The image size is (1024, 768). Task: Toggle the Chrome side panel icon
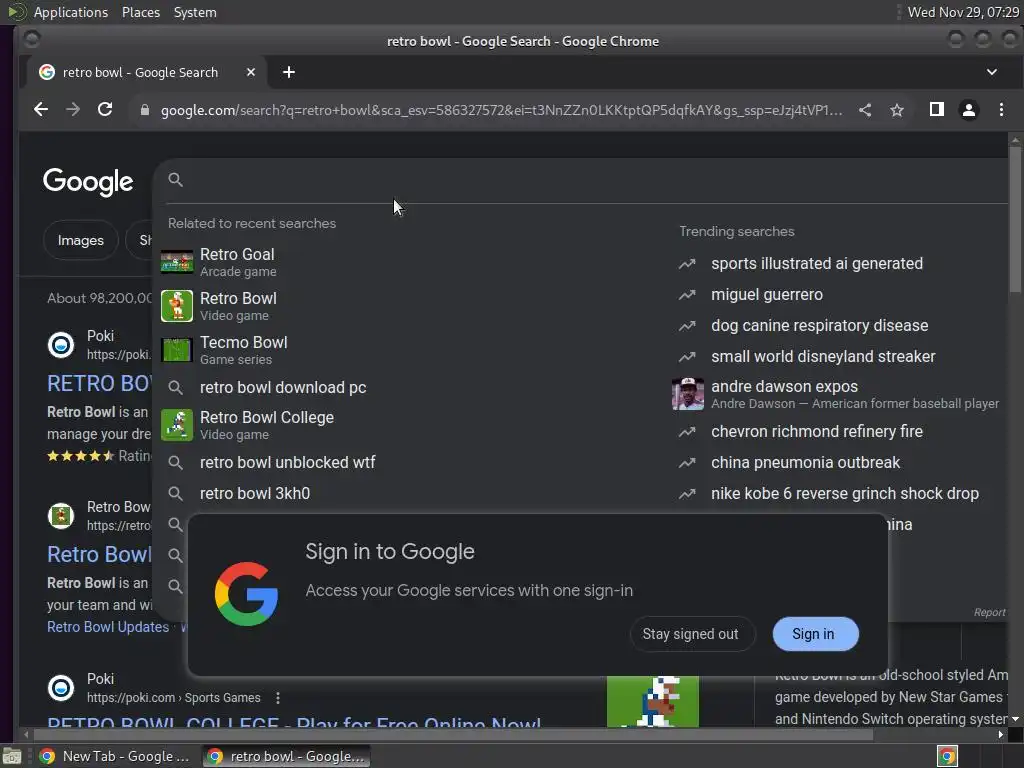click(936, 110)
